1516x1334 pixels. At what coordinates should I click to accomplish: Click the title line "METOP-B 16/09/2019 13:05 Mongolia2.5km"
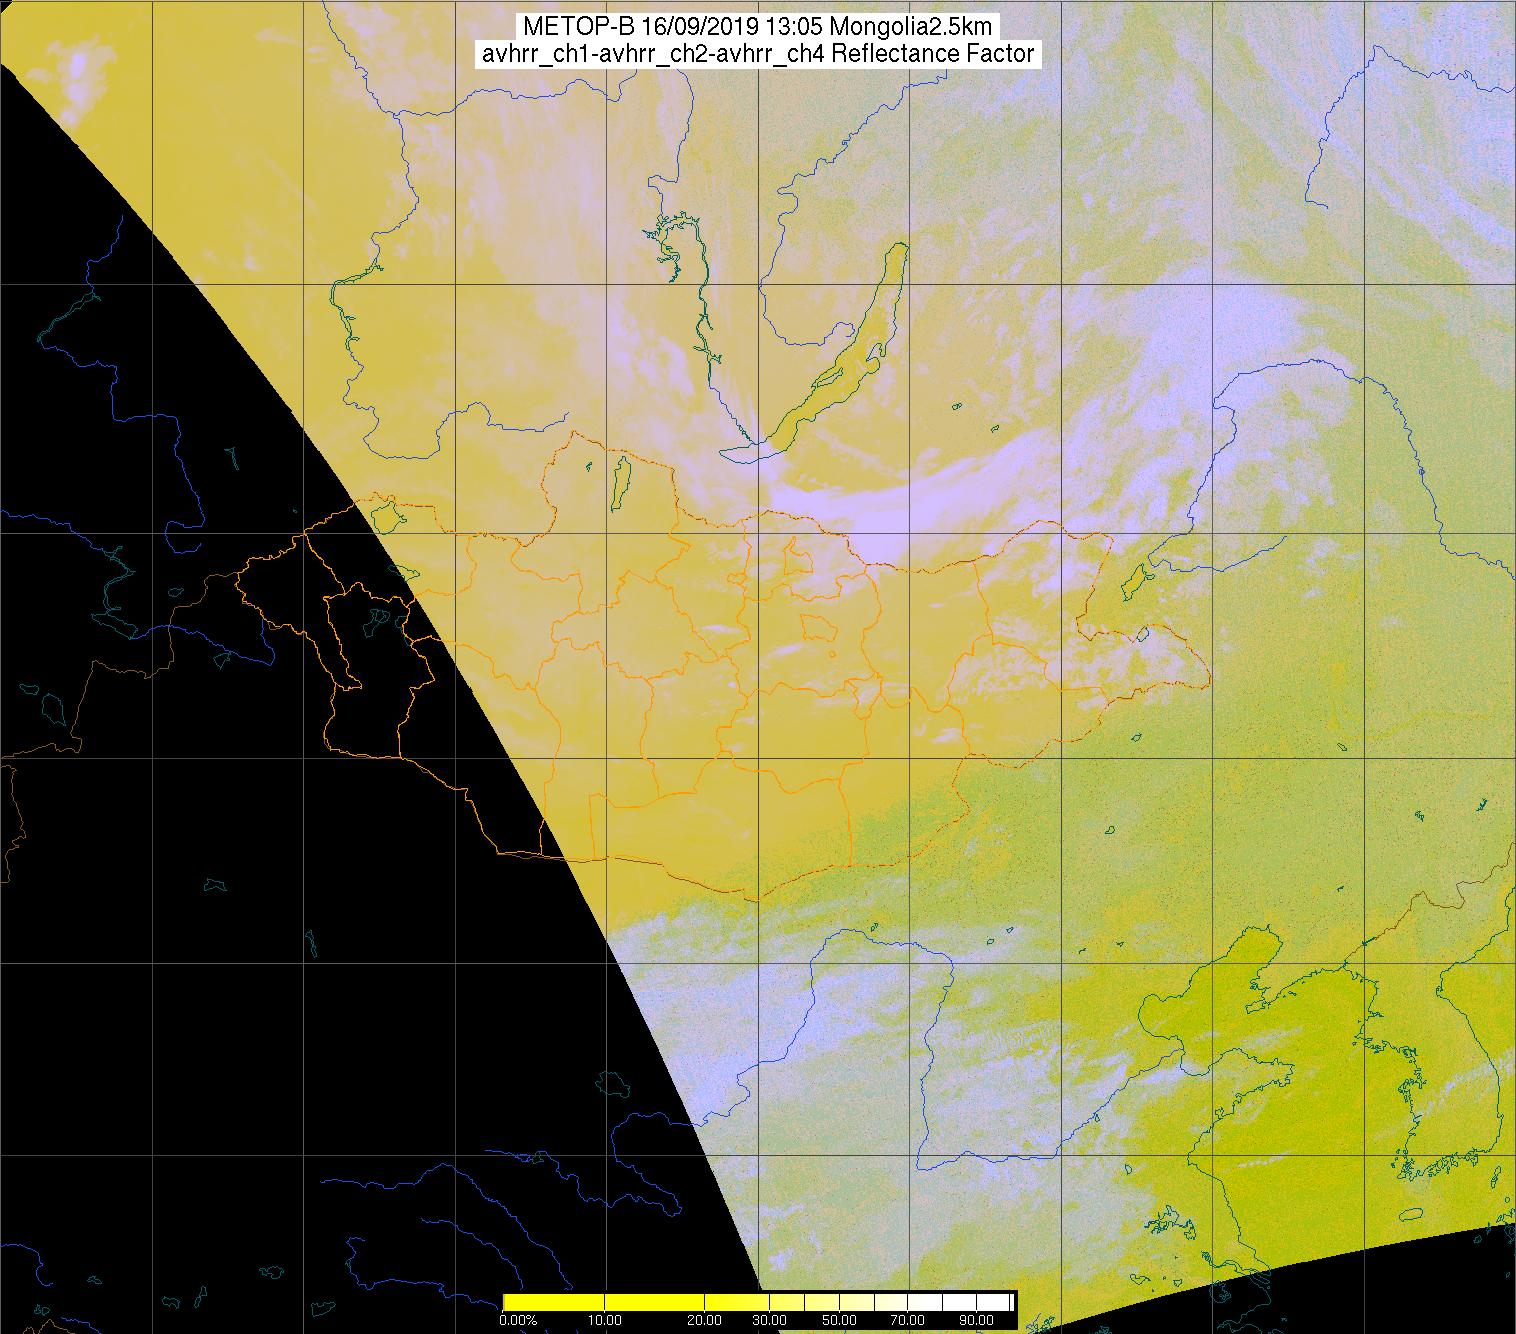pyautogui.click(x=757, y=29)
